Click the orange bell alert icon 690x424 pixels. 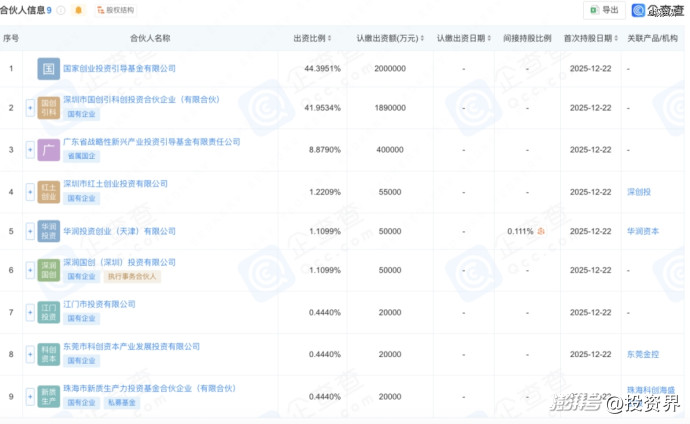(79, 10)
